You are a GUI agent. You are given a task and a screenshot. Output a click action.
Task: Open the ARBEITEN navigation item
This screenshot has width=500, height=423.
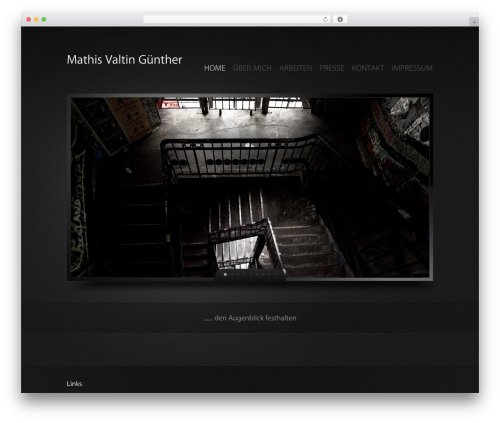[x=296, y=68]
